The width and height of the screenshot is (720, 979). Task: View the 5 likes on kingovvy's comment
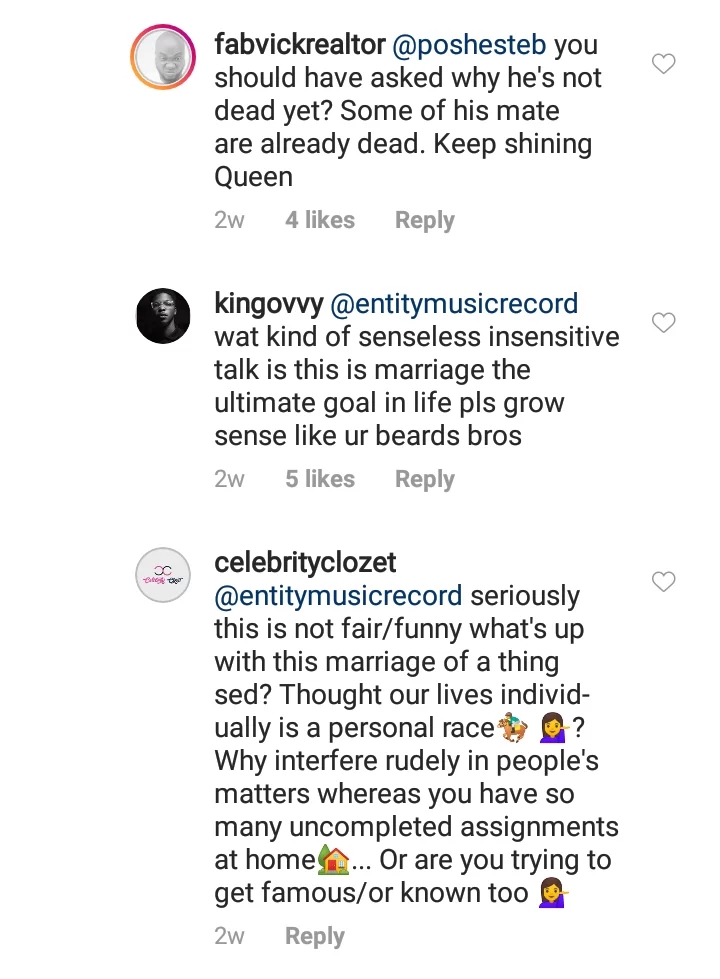click(x=319, y=479)
